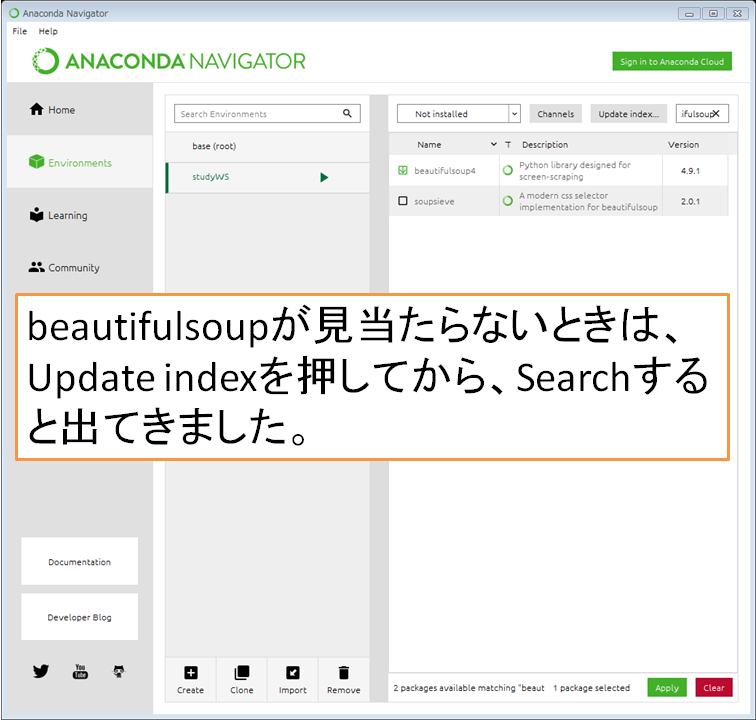Click the Version column header

click(683, 144)
